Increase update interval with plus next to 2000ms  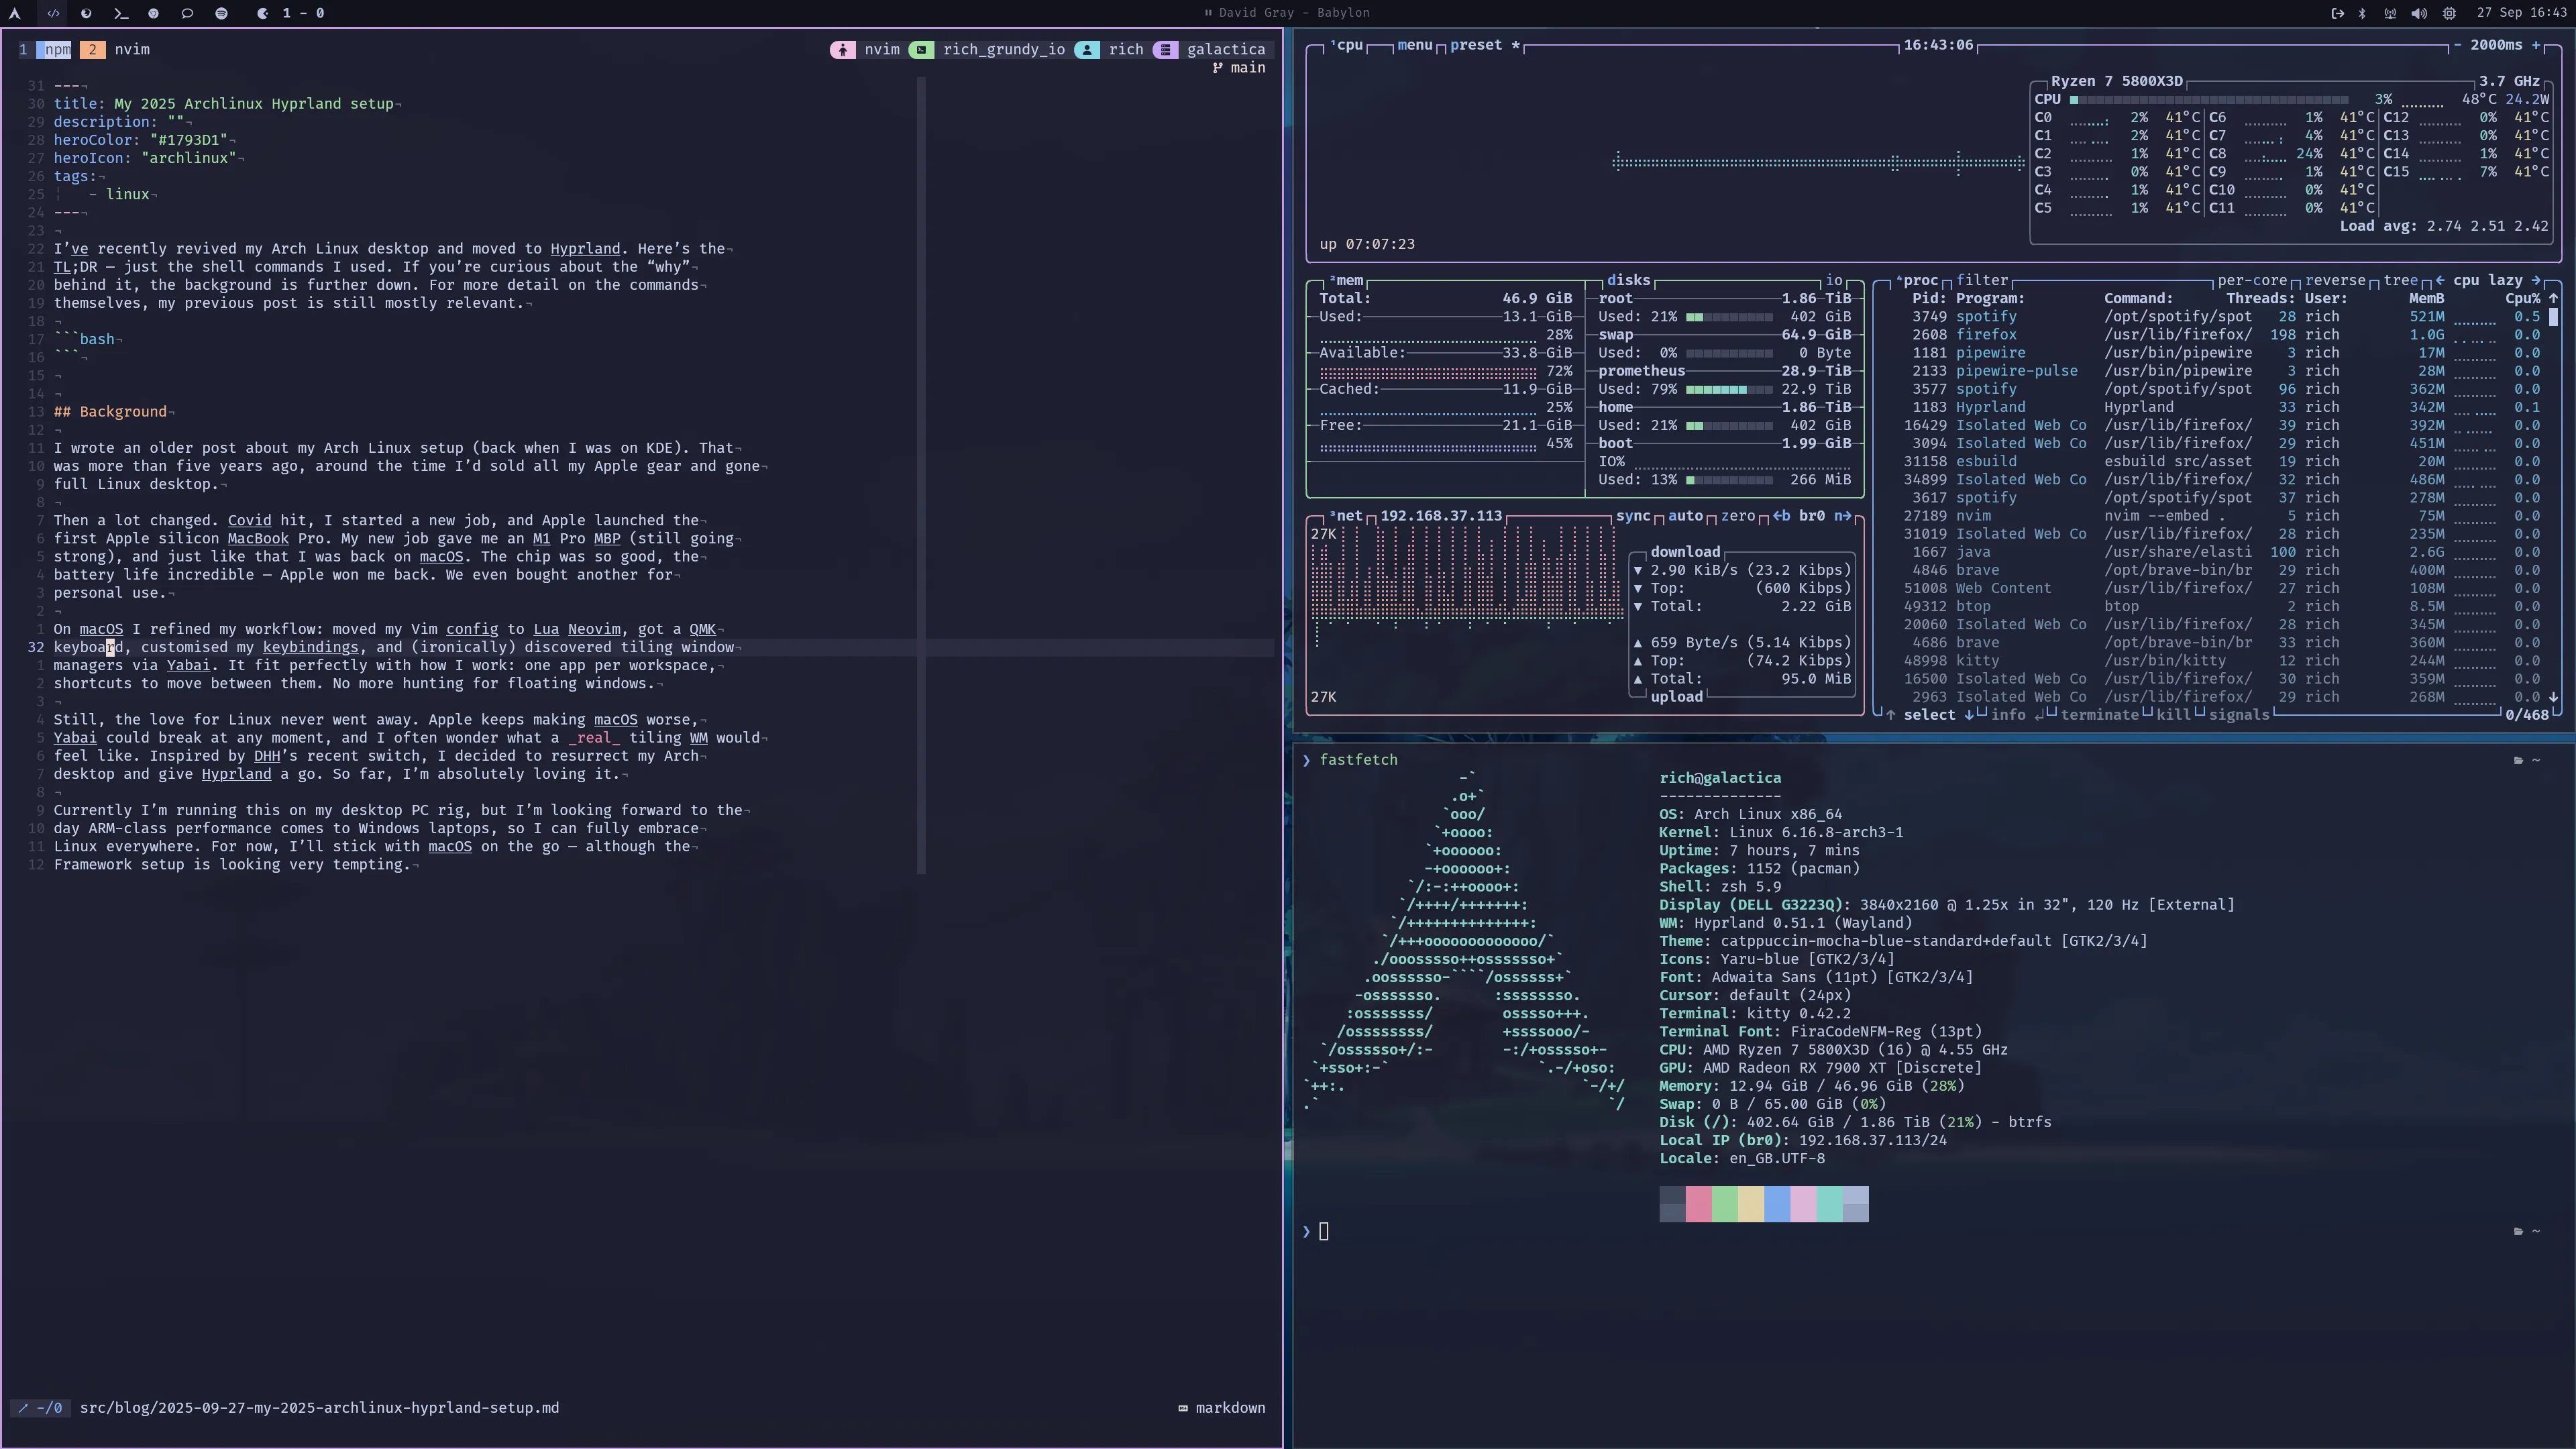(x=2536, y=45)
